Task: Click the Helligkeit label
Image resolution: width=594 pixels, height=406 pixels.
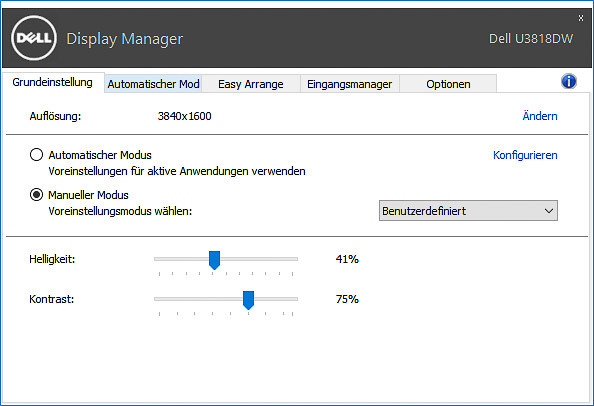Action: [52, 259]
